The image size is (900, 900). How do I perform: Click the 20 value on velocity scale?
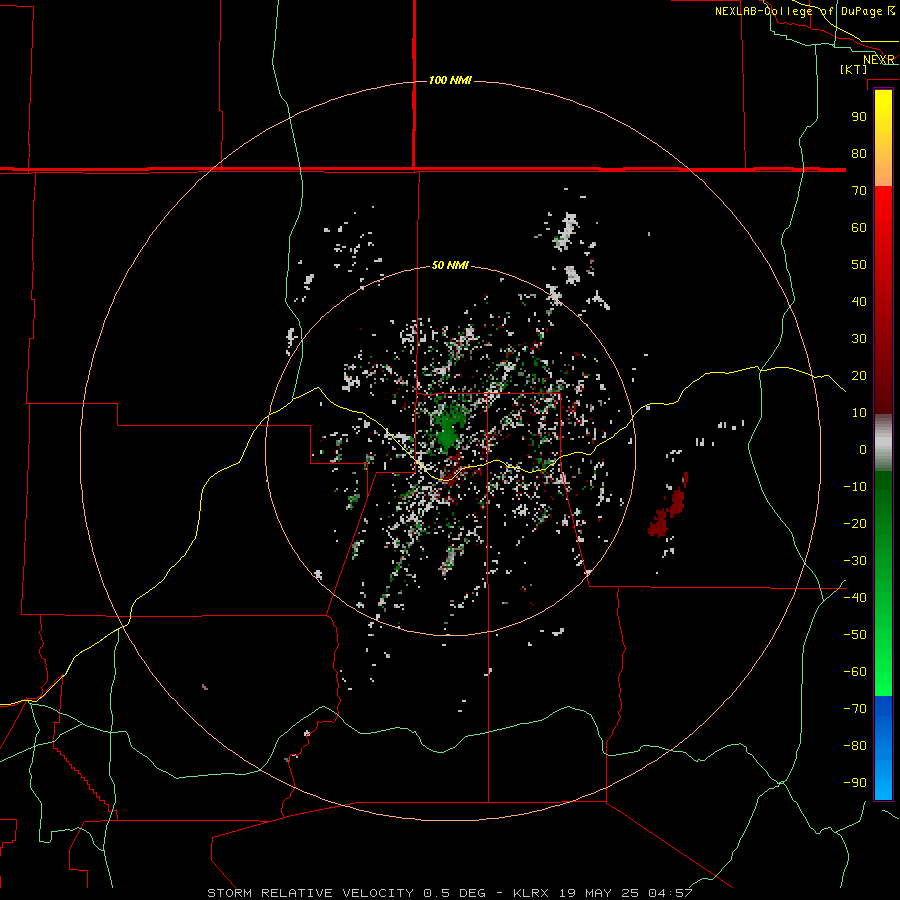[x=859, y=375]
